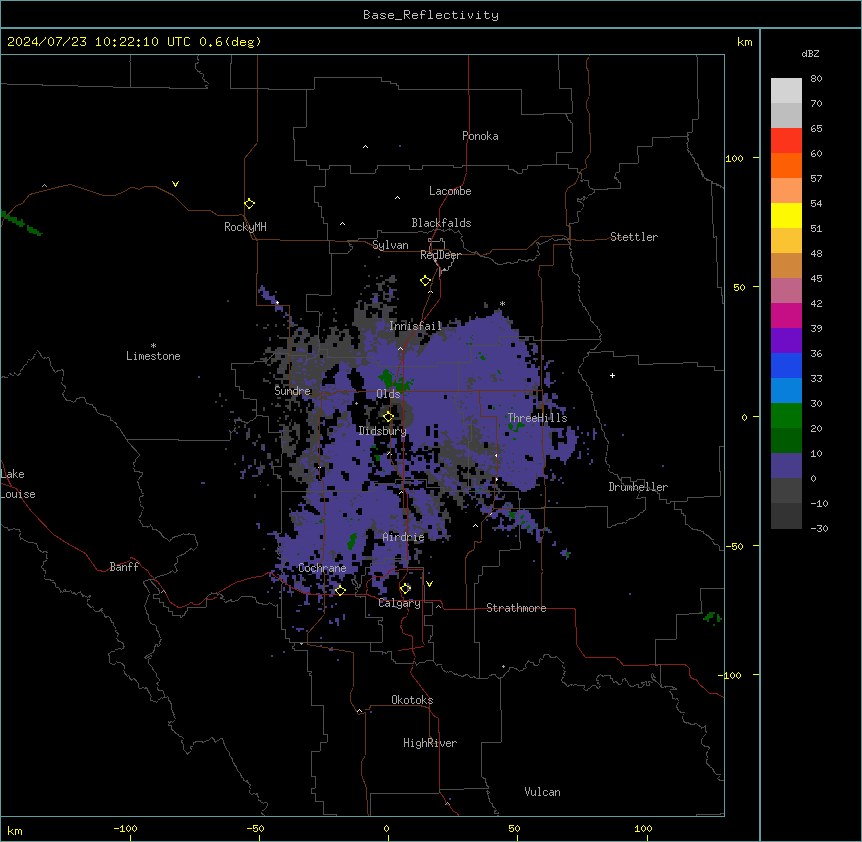Click the Stettler city label
Image resolution: width=862 pixels, height=842 pixels.
click(x=634, y=237)
